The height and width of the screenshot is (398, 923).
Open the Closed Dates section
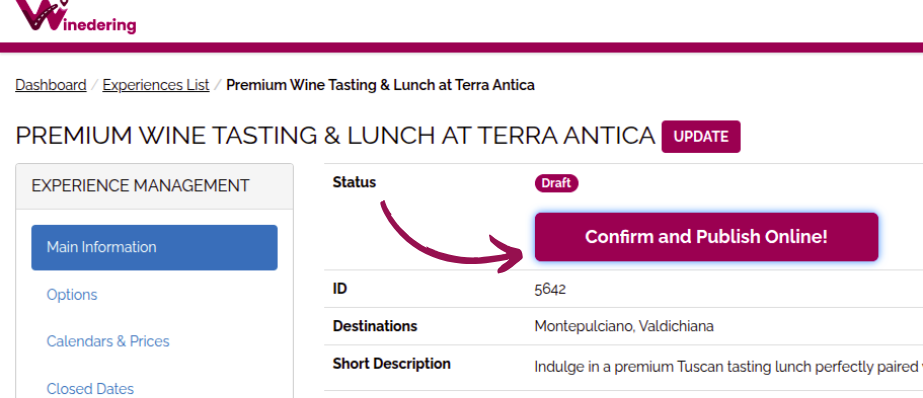pos(90,389)
